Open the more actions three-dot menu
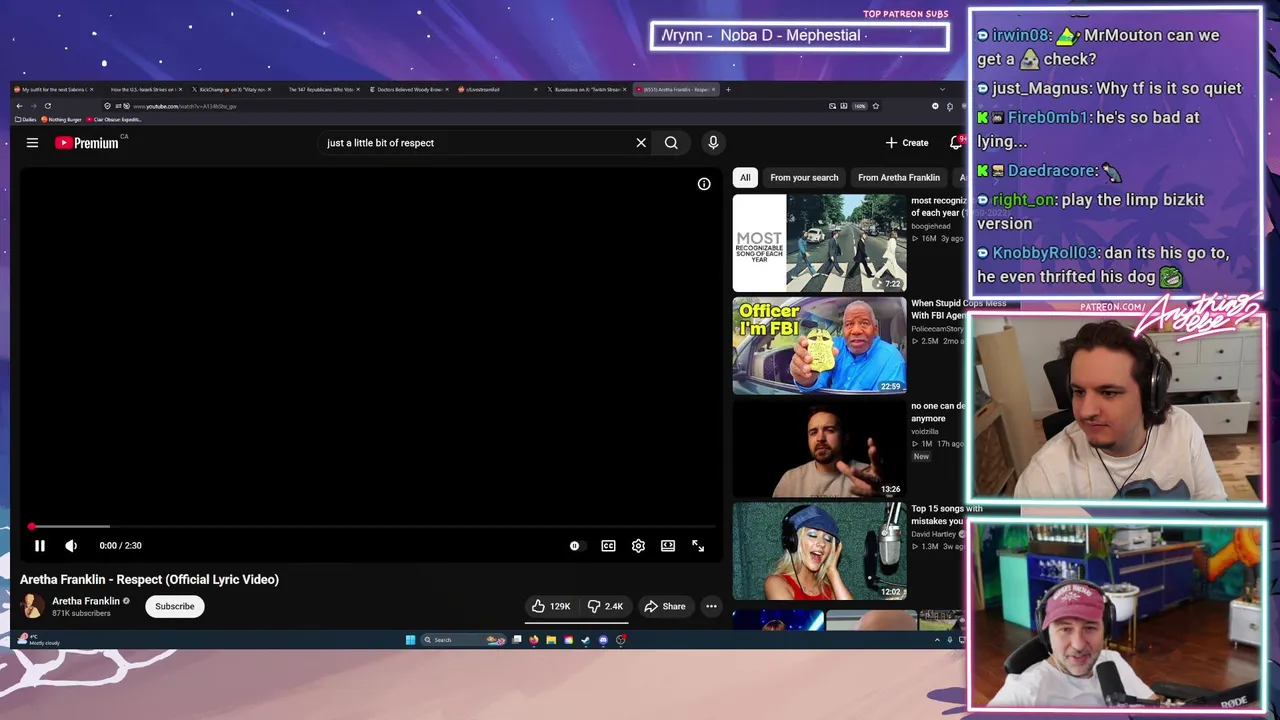Image resolution: width=1280 pixels, height=720 pixels. [711, 606]
